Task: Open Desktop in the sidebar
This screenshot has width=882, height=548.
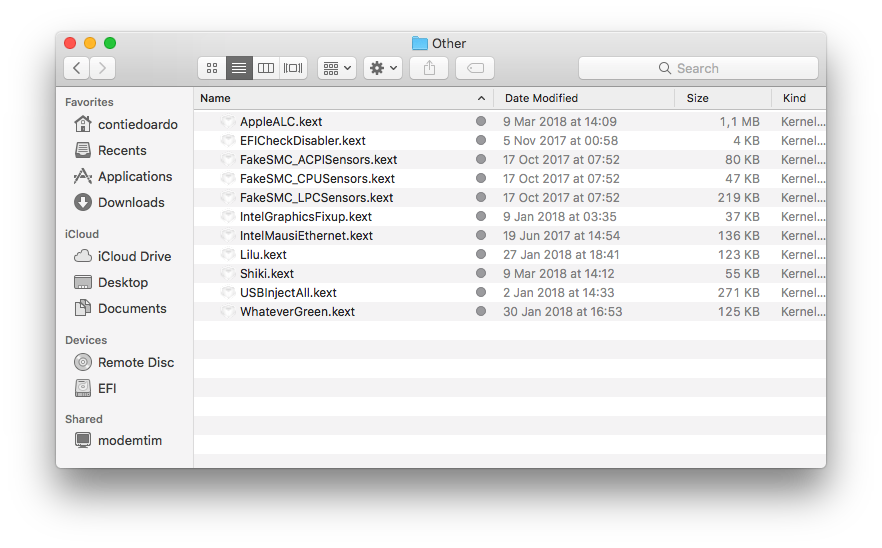Action: coord(111,282)
